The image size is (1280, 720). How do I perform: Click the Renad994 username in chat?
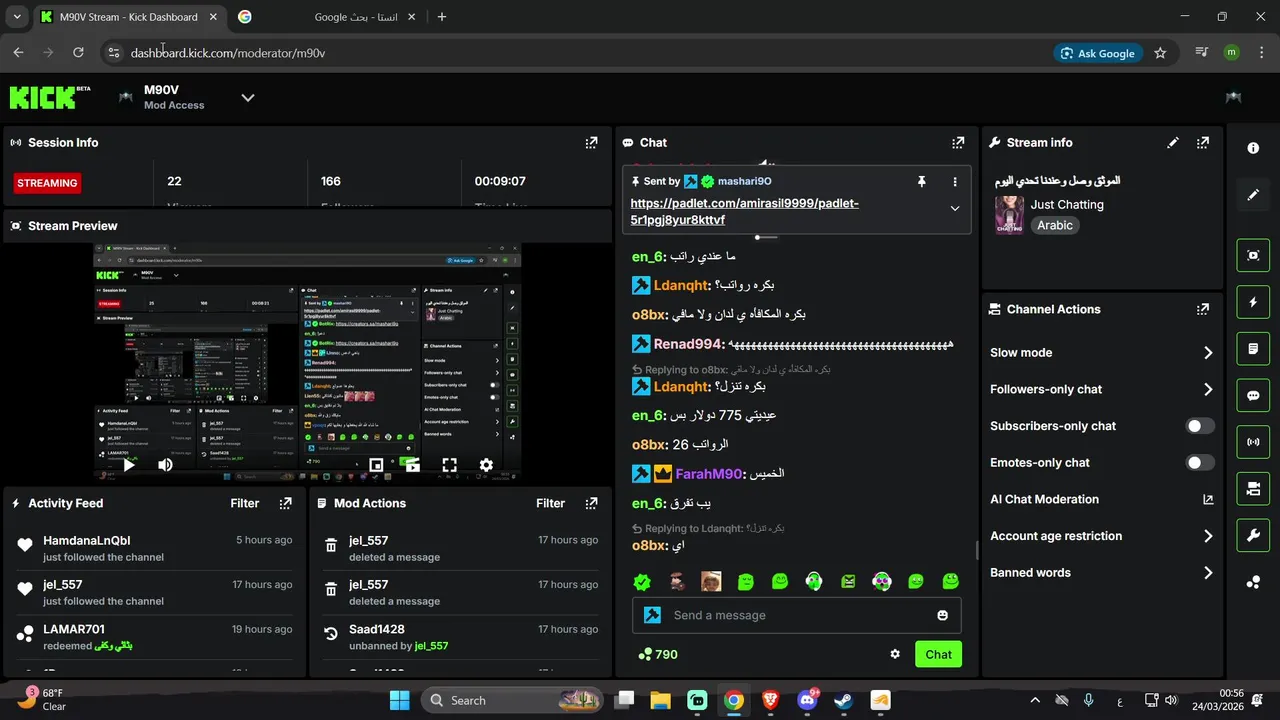pos(688,344)
